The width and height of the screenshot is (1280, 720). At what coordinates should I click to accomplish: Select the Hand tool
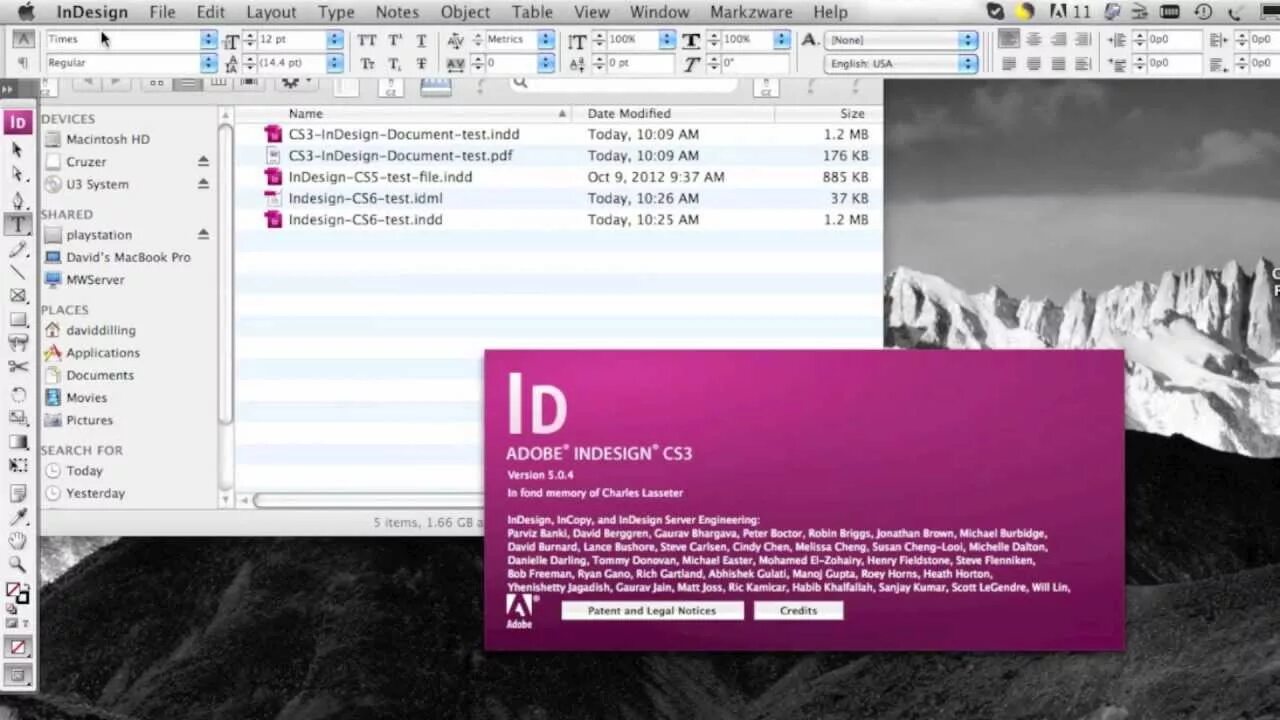[17, 541]
